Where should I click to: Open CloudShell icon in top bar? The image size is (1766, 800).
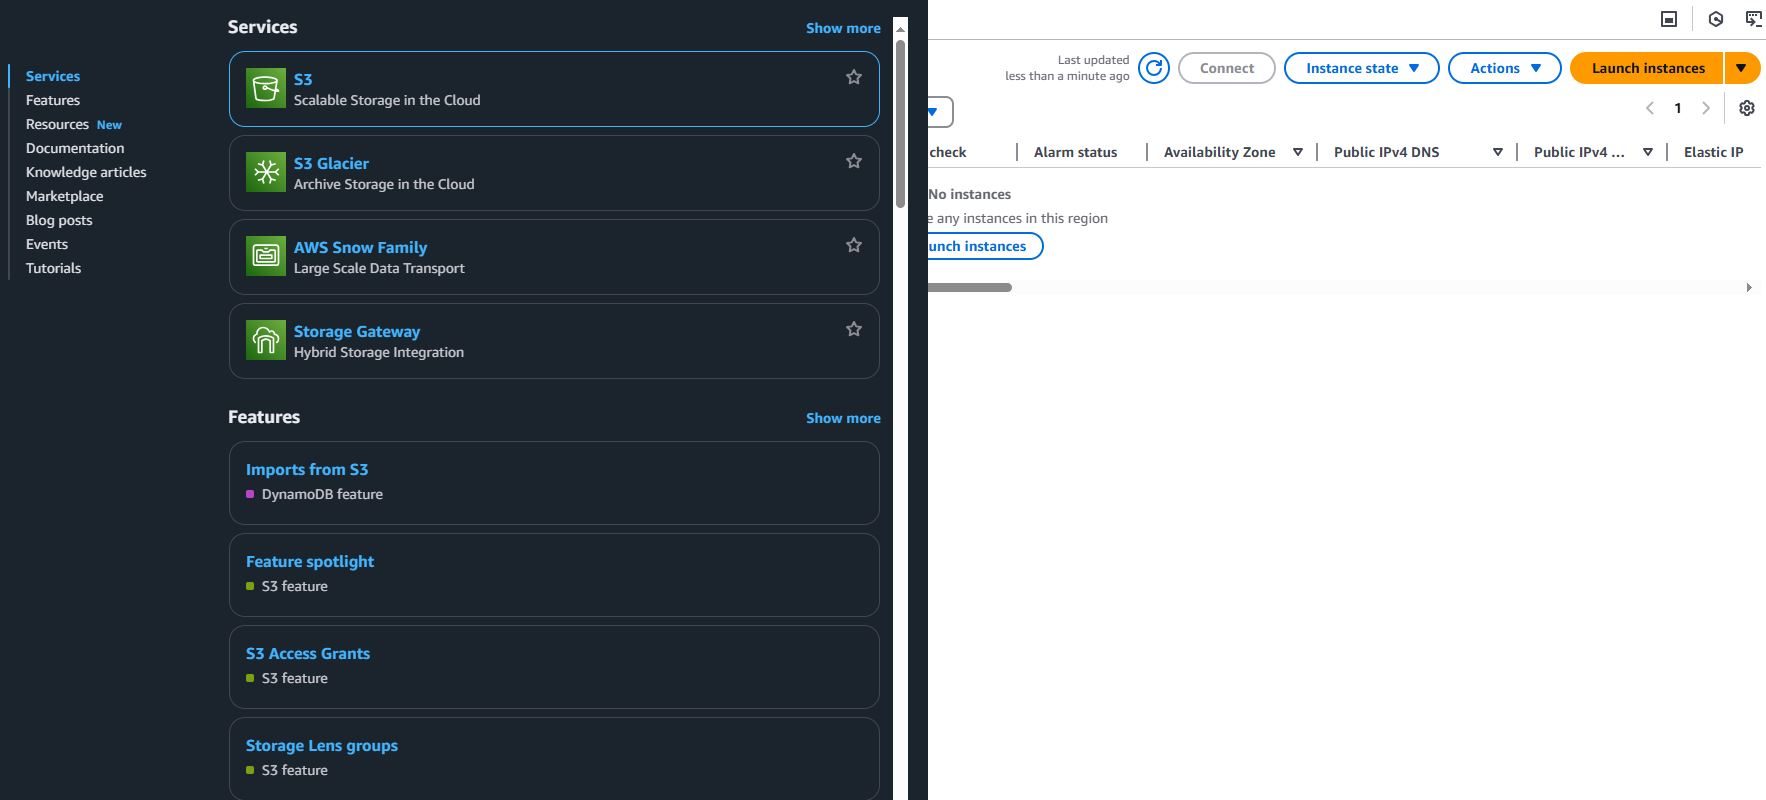[1669, 19]
